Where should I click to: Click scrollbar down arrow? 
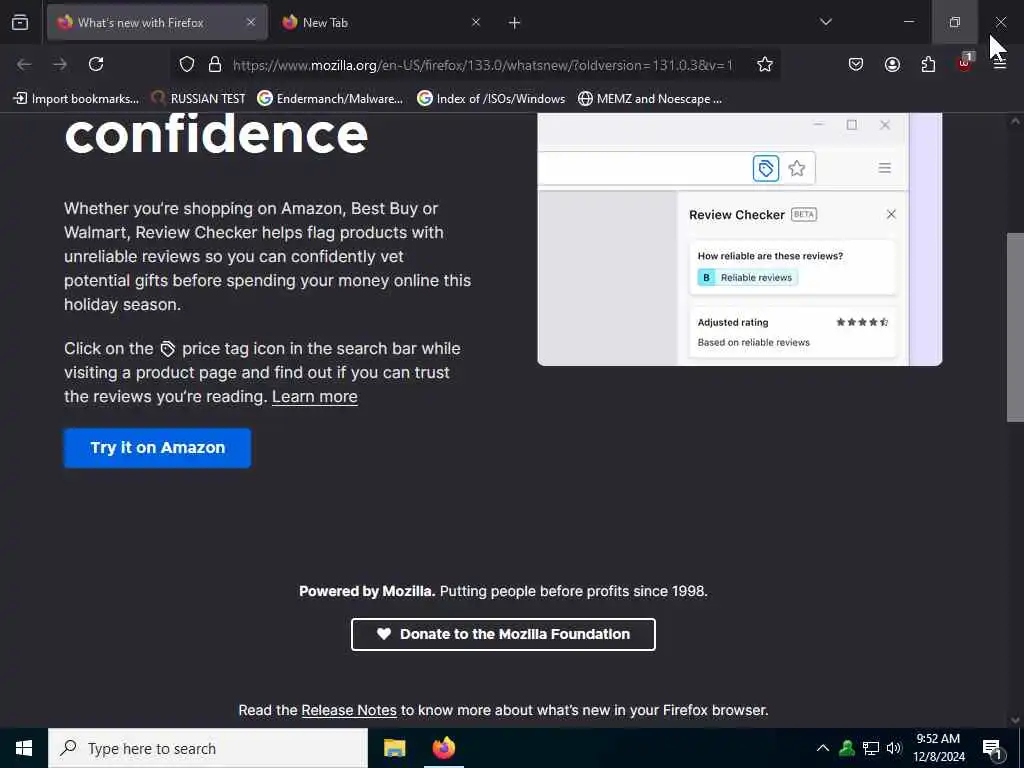point(1015,720)
